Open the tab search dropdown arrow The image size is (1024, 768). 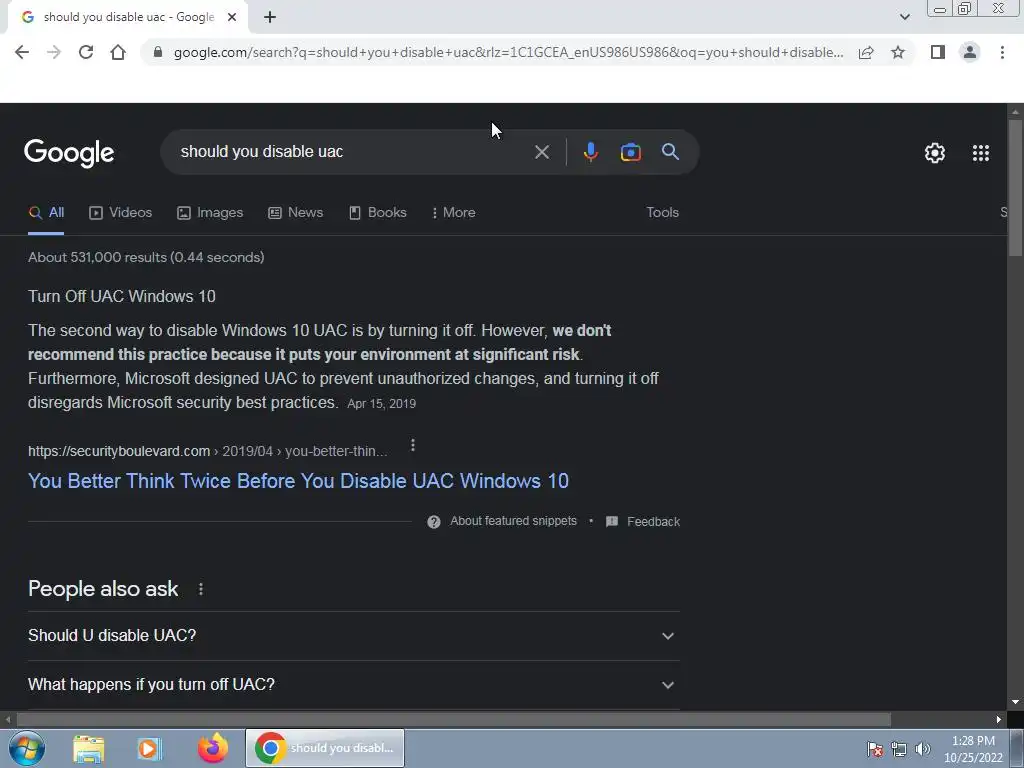coord(904,17)
